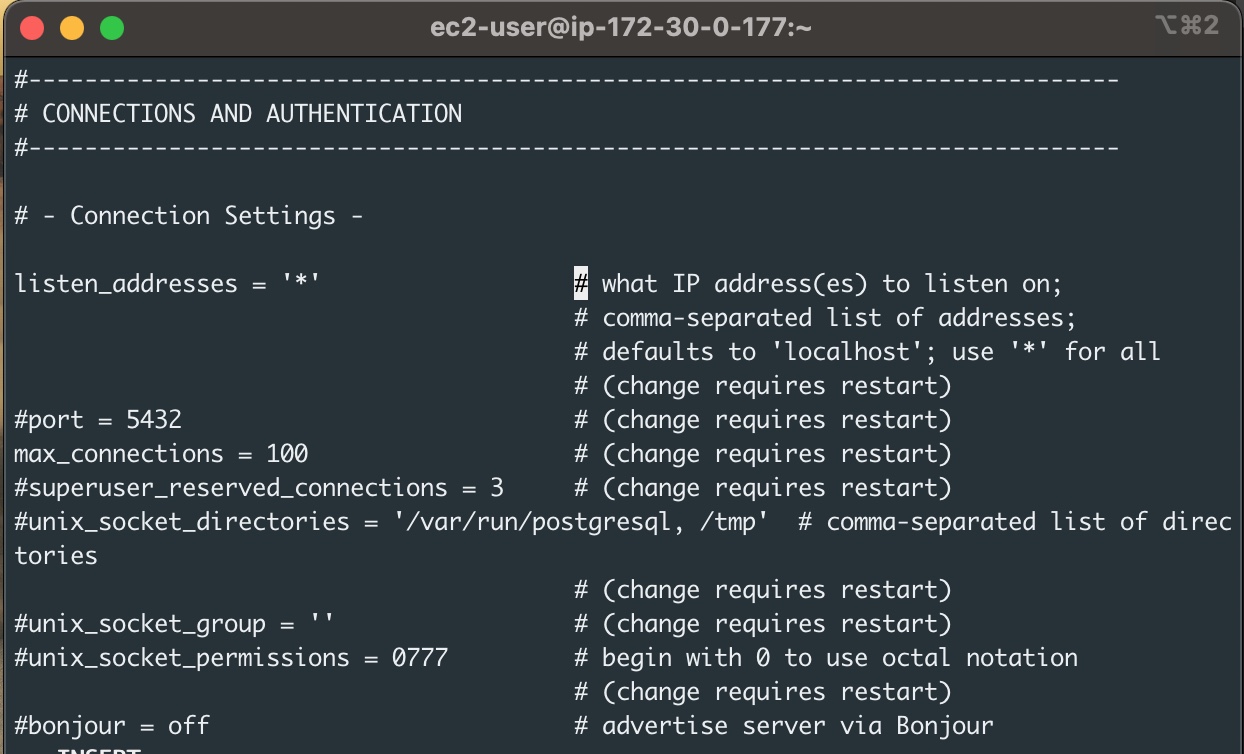Minimize the terminal using the yellow button
Viewport: 1244px width, 754px height.
coord(72,28)
